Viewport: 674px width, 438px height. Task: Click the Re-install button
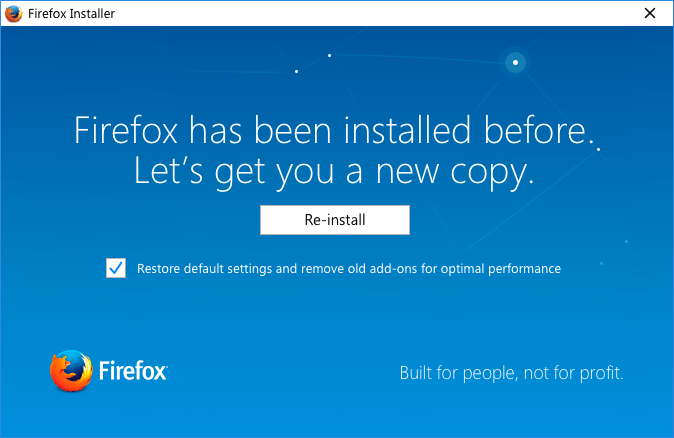(x=335, y=220)
